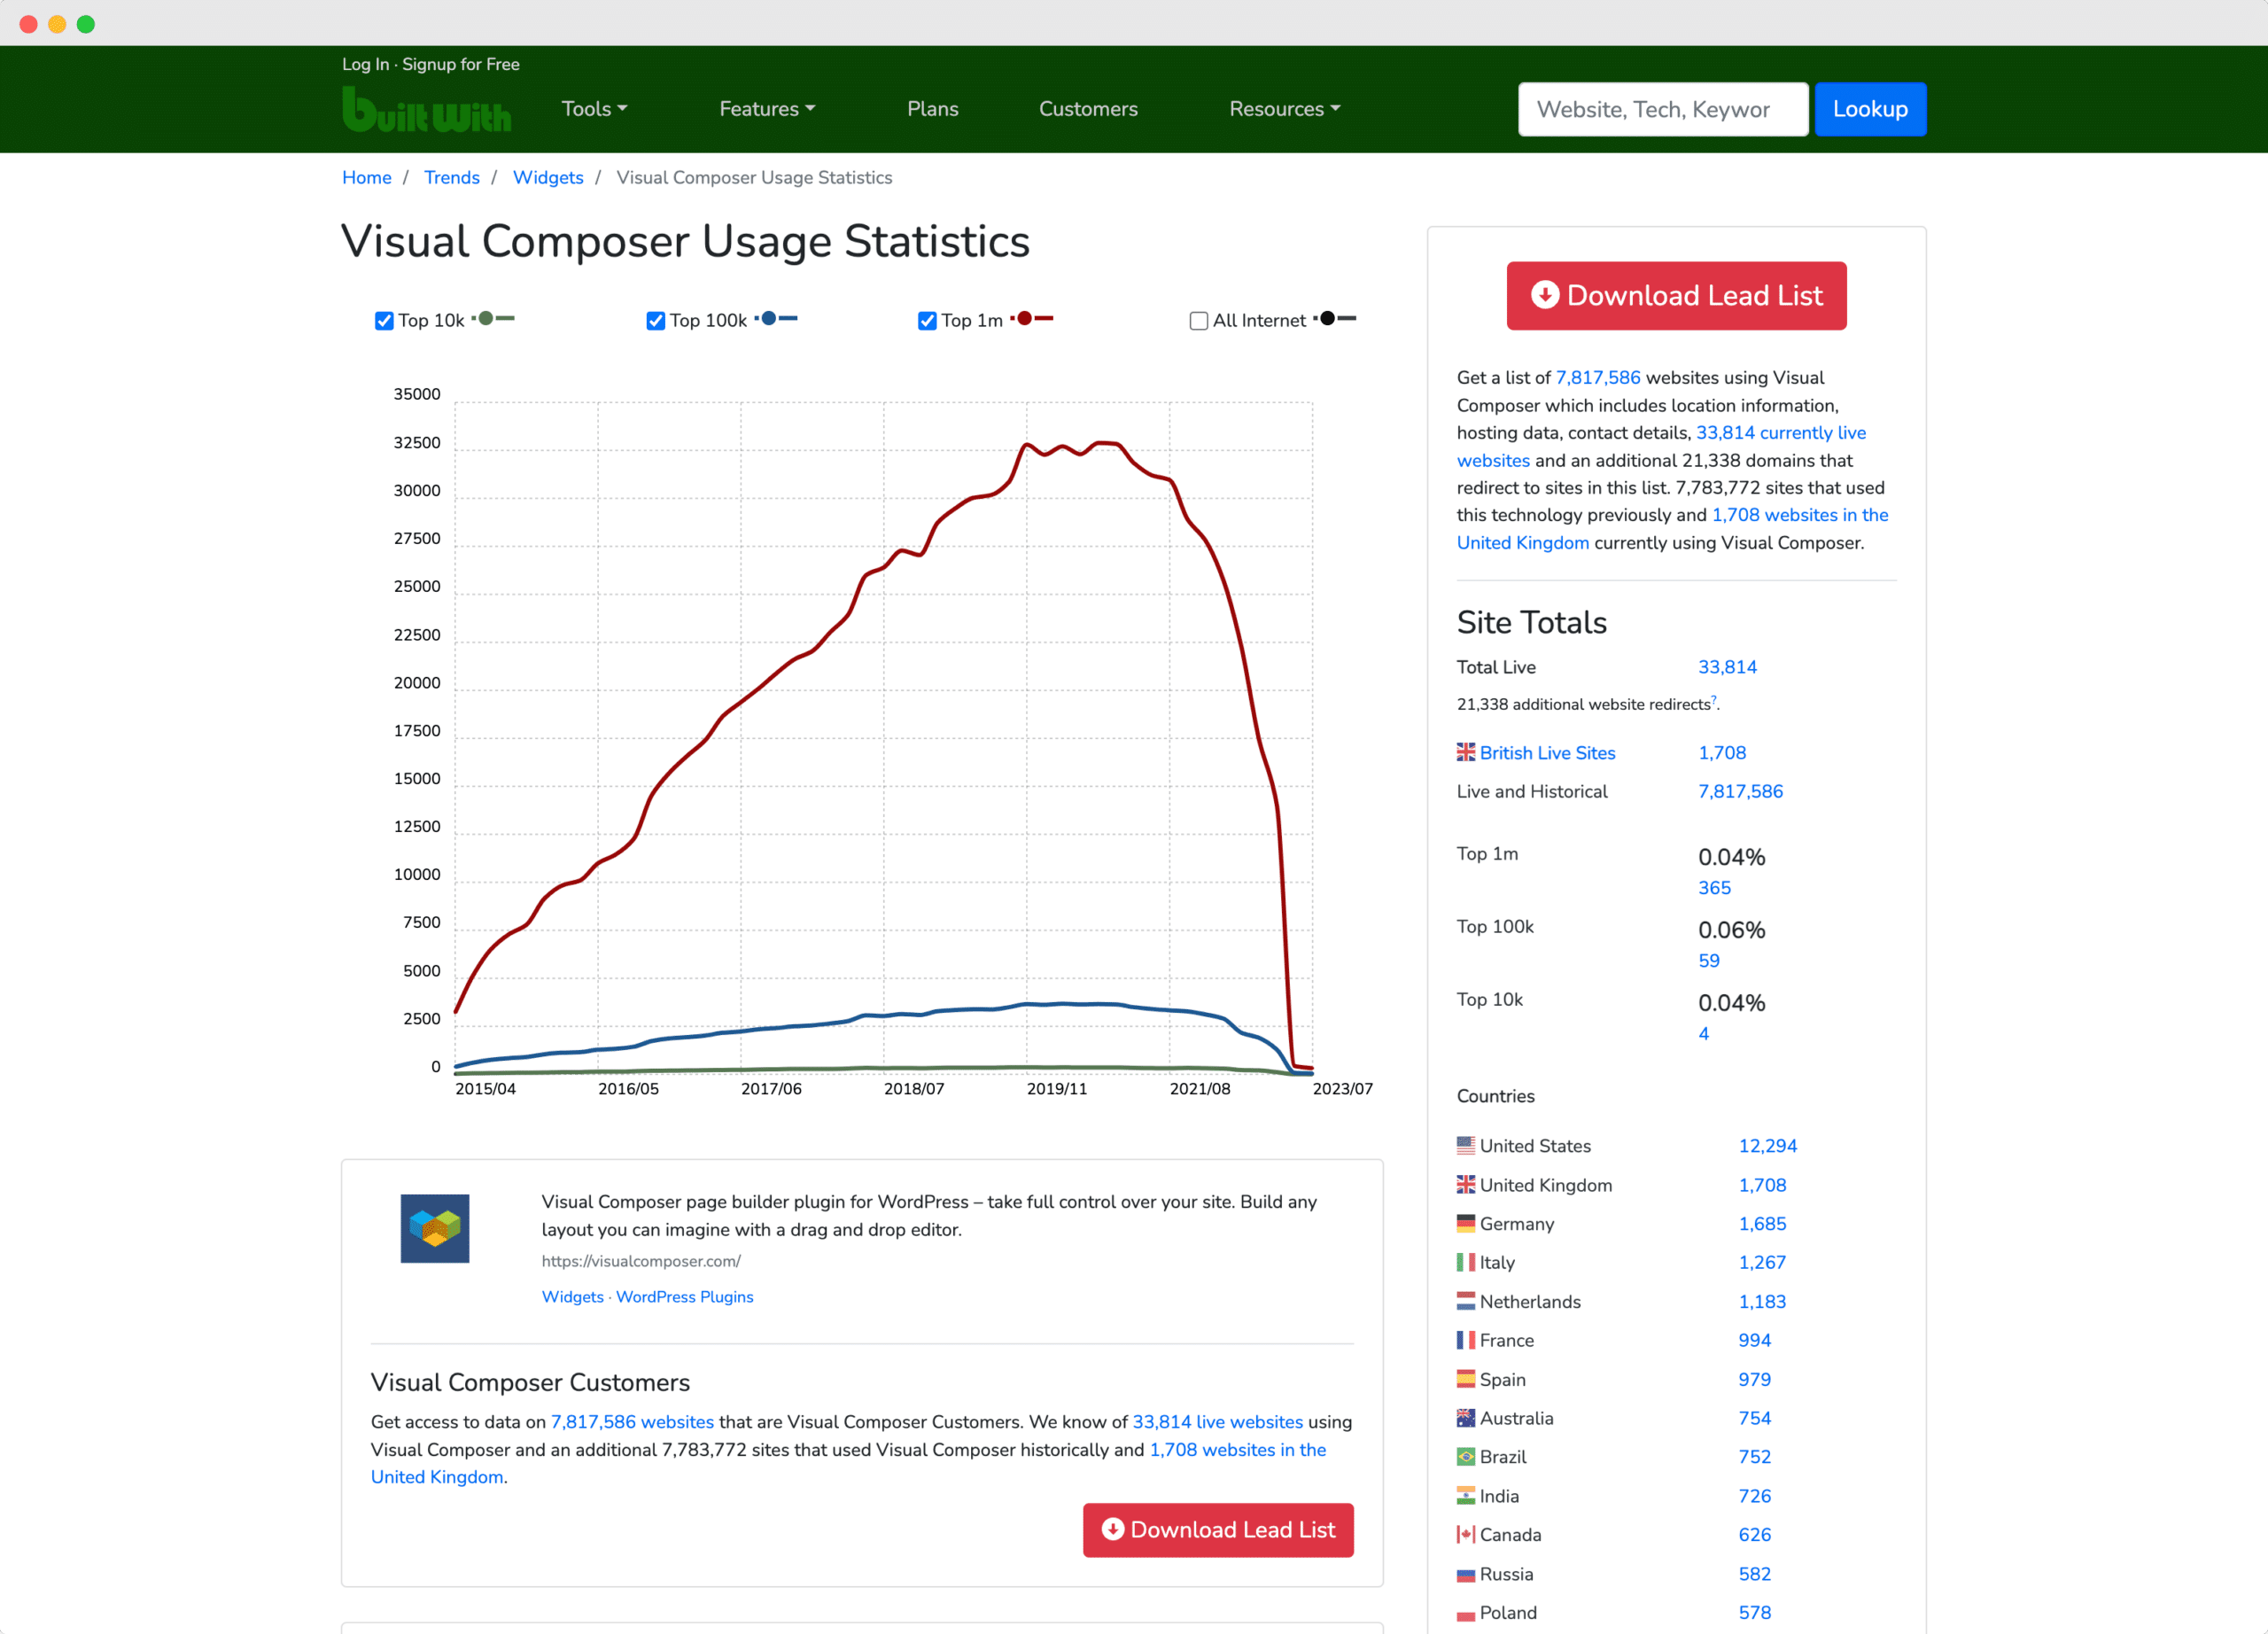Click the Canada flag icon
This screenshot has height=1634, width=2268.
click(x=1465, y=1535)
